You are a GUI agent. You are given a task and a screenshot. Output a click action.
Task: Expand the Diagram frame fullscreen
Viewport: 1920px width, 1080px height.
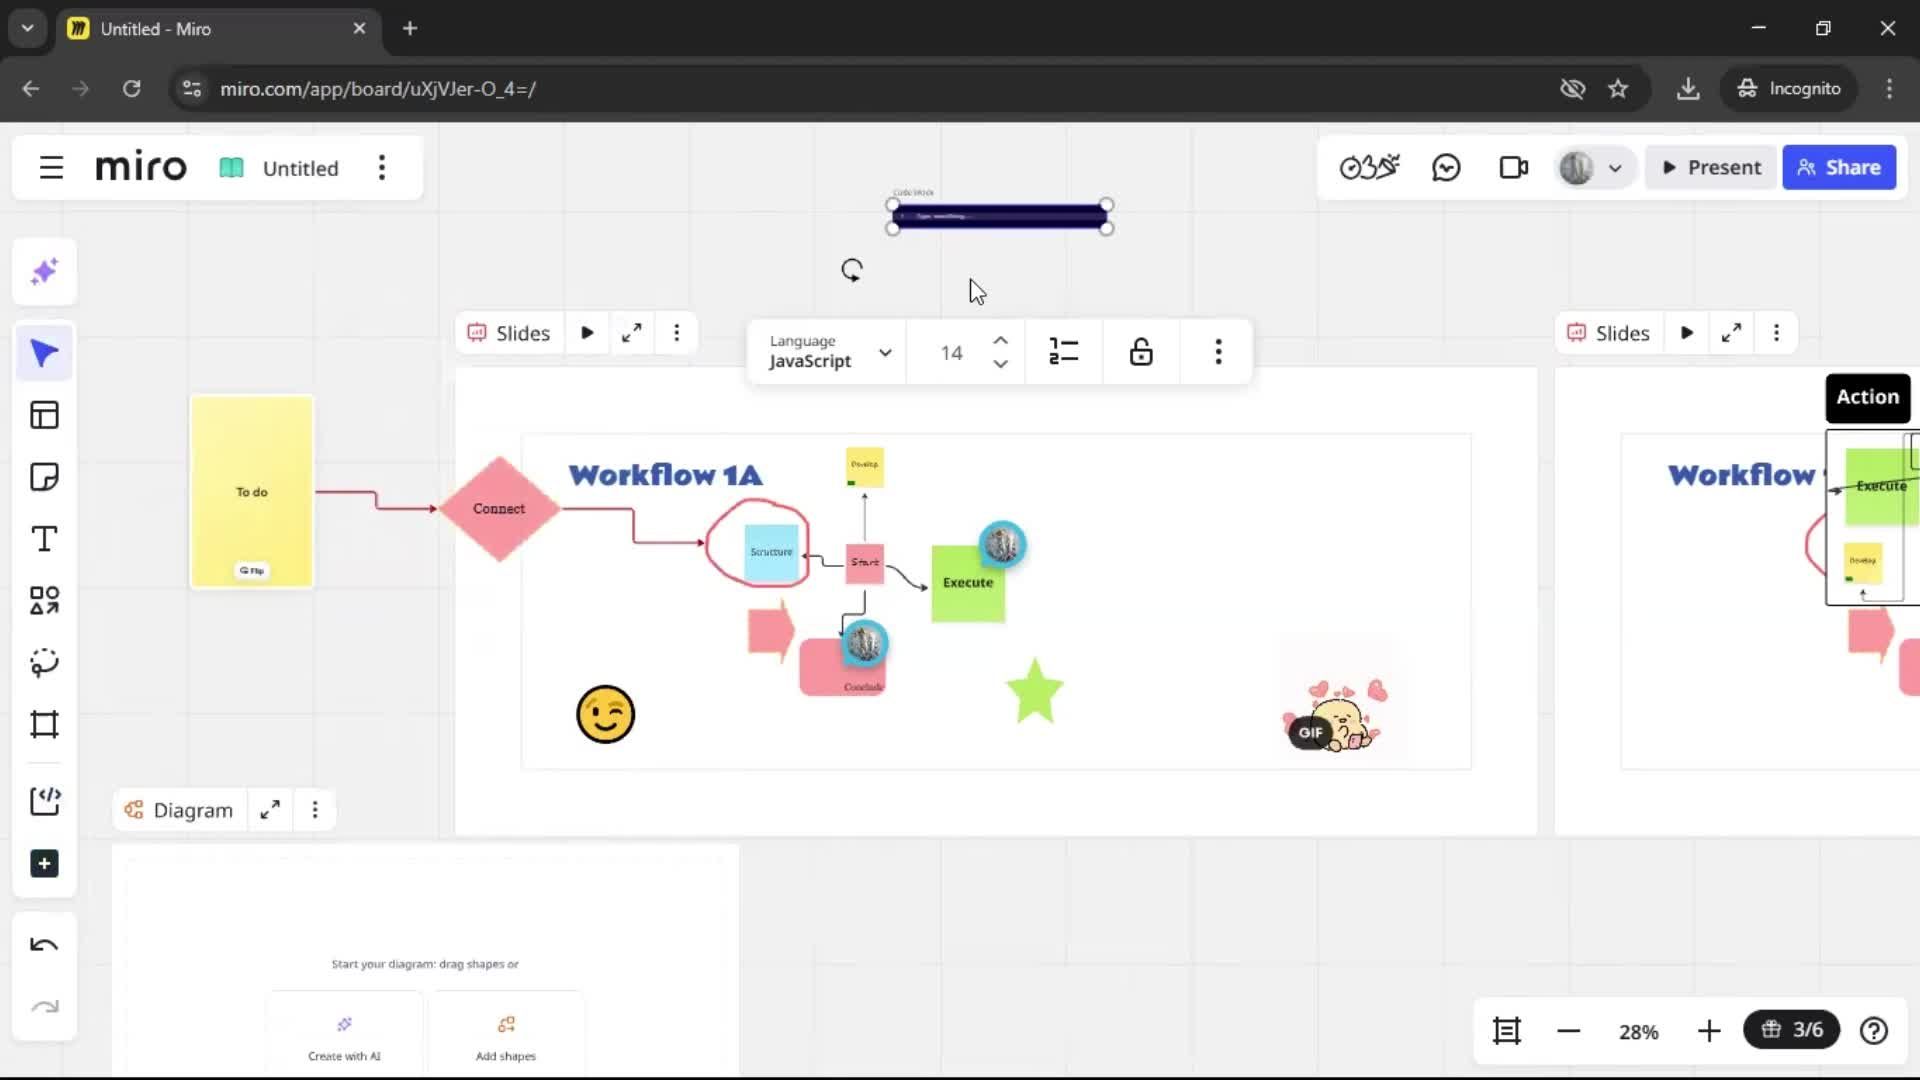point(270,810)
